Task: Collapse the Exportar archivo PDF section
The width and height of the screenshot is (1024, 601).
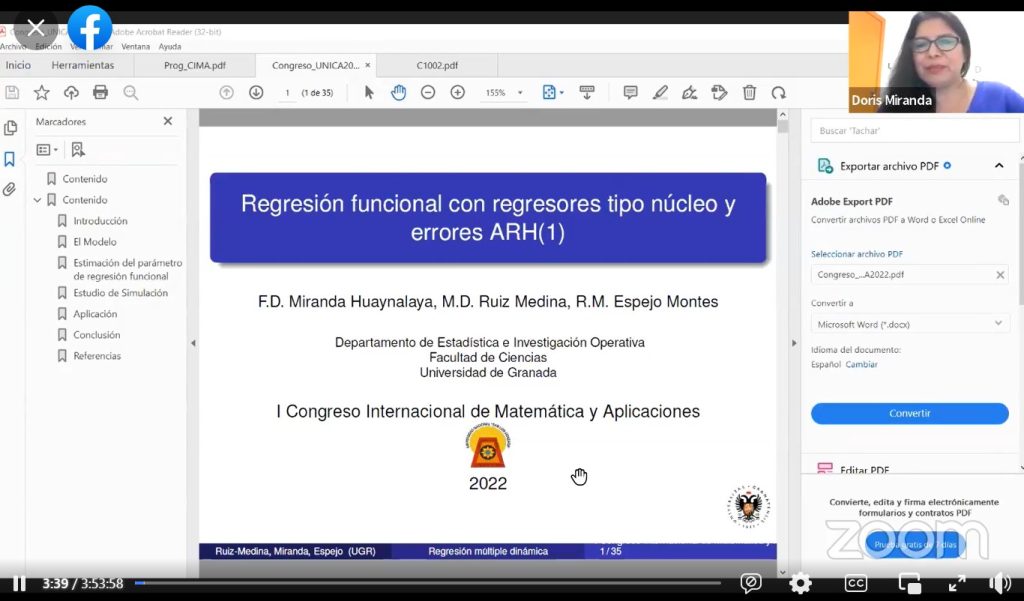Action: 998,166
